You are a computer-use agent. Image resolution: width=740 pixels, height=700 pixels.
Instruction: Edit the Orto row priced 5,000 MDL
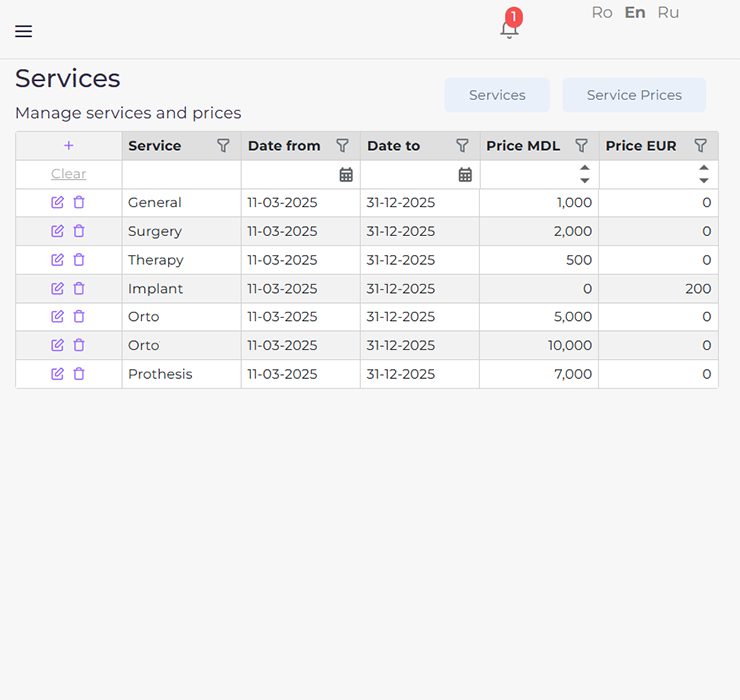[x=57, y=317]
